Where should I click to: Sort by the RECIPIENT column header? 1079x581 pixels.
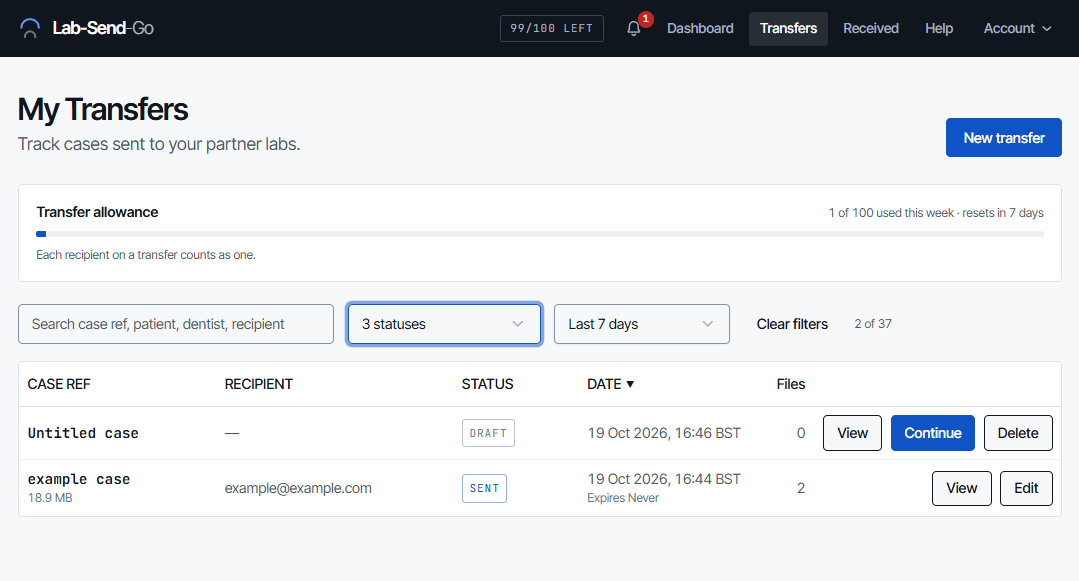pos(259,384)
